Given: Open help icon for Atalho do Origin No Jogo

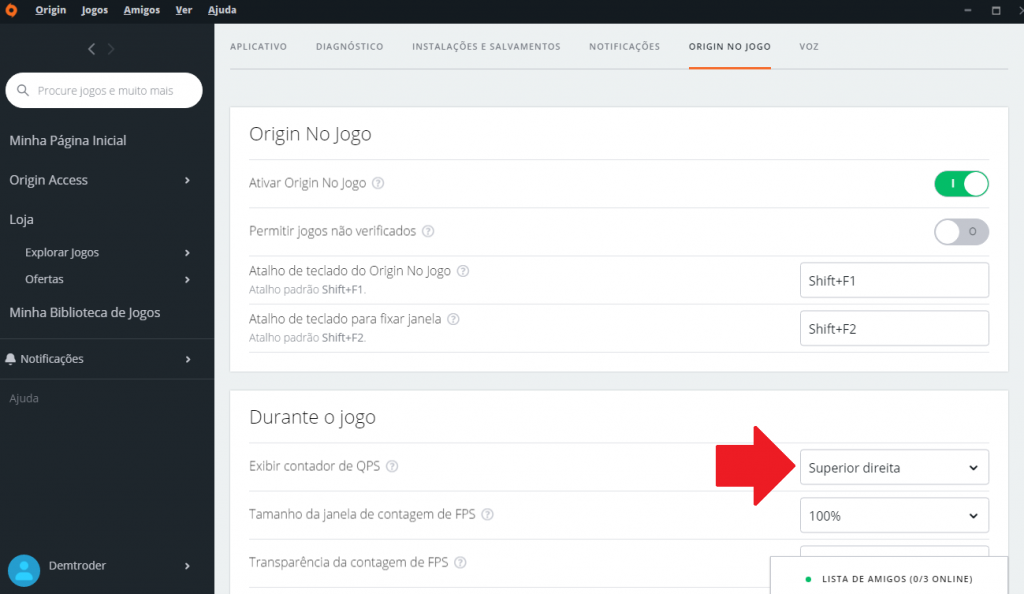Looking at the screenshot, I should click(x=463, y=271).
